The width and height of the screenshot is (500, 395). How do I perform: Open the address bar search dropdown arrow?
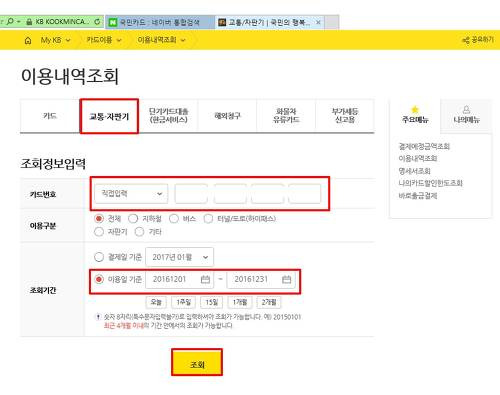19,22
